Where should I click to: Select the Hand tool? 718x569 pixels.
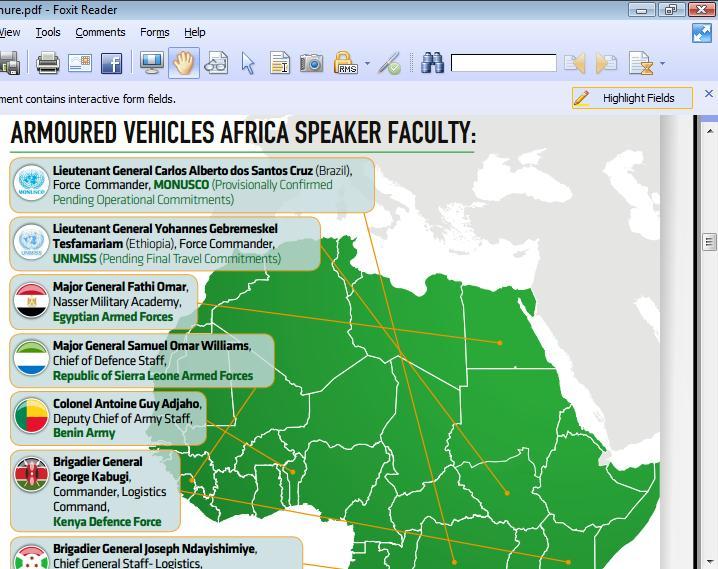click(x=184, y=63)
